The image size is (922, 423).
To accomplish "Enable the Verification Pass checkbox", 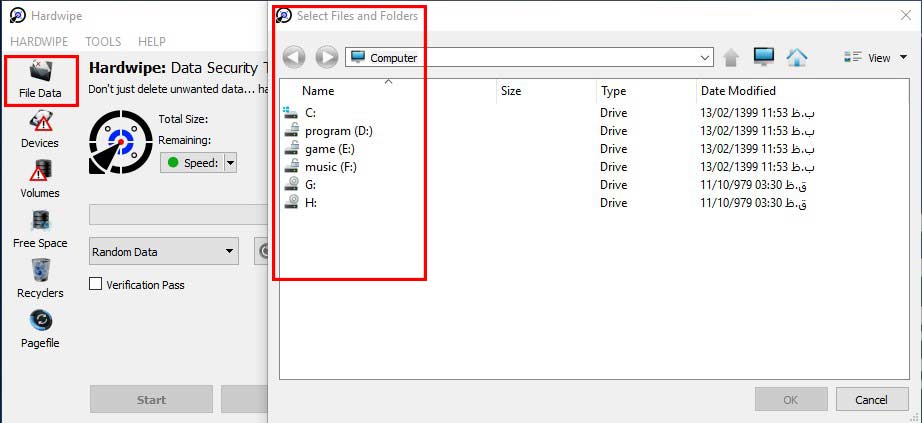I will [95, 284].
